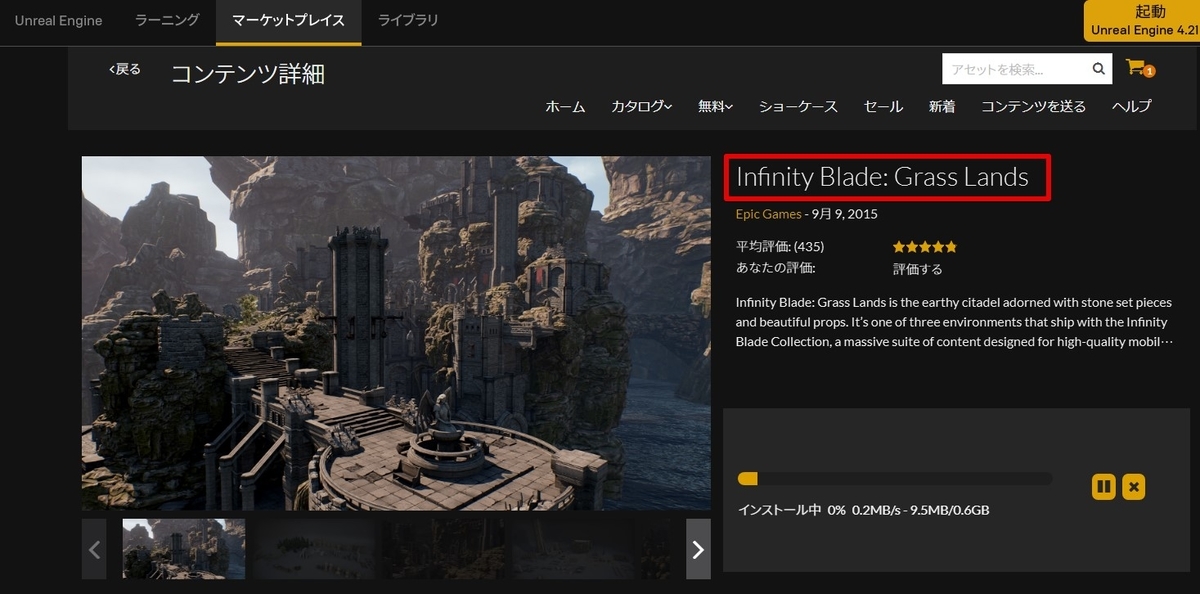The image size is (1200, 594).
Task: Click the main citadel preview image
Action: pos(396,333)
